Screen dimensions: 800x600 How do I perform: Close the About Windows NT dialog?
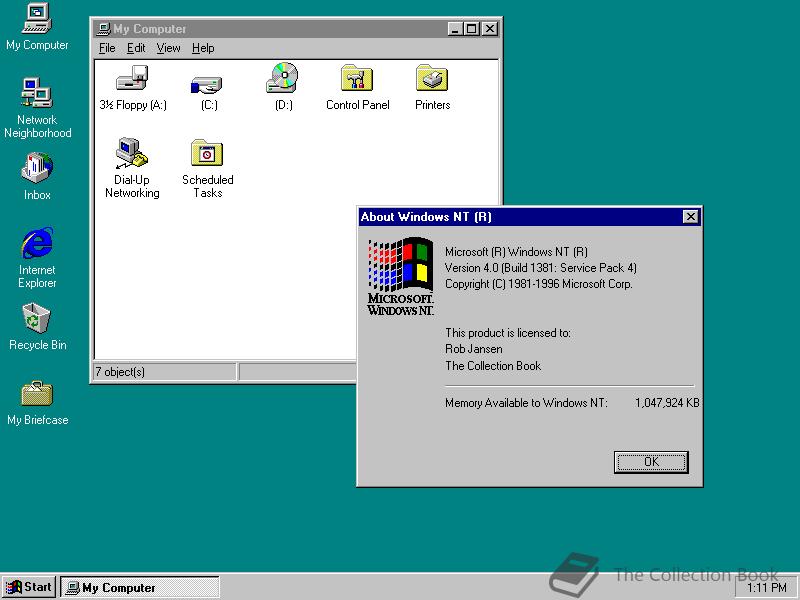(690, 217)
